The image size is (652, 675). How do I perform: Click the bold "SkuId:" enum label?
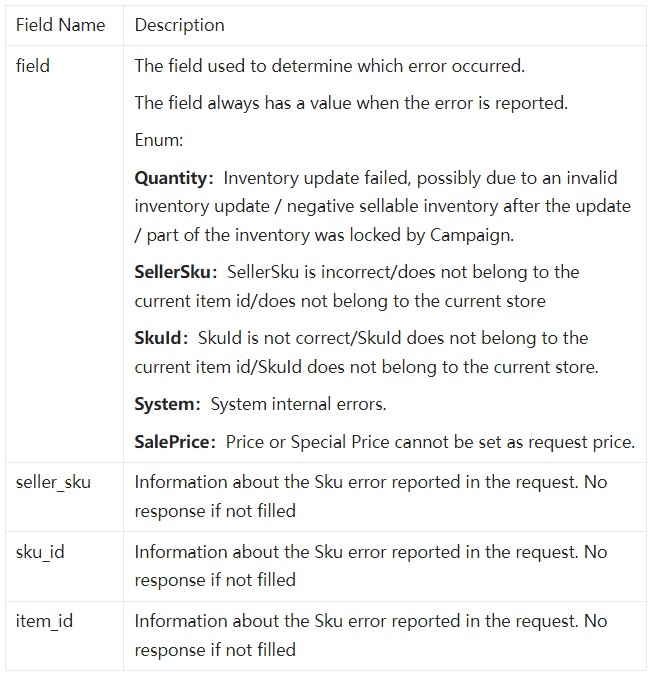coord(161,338)
